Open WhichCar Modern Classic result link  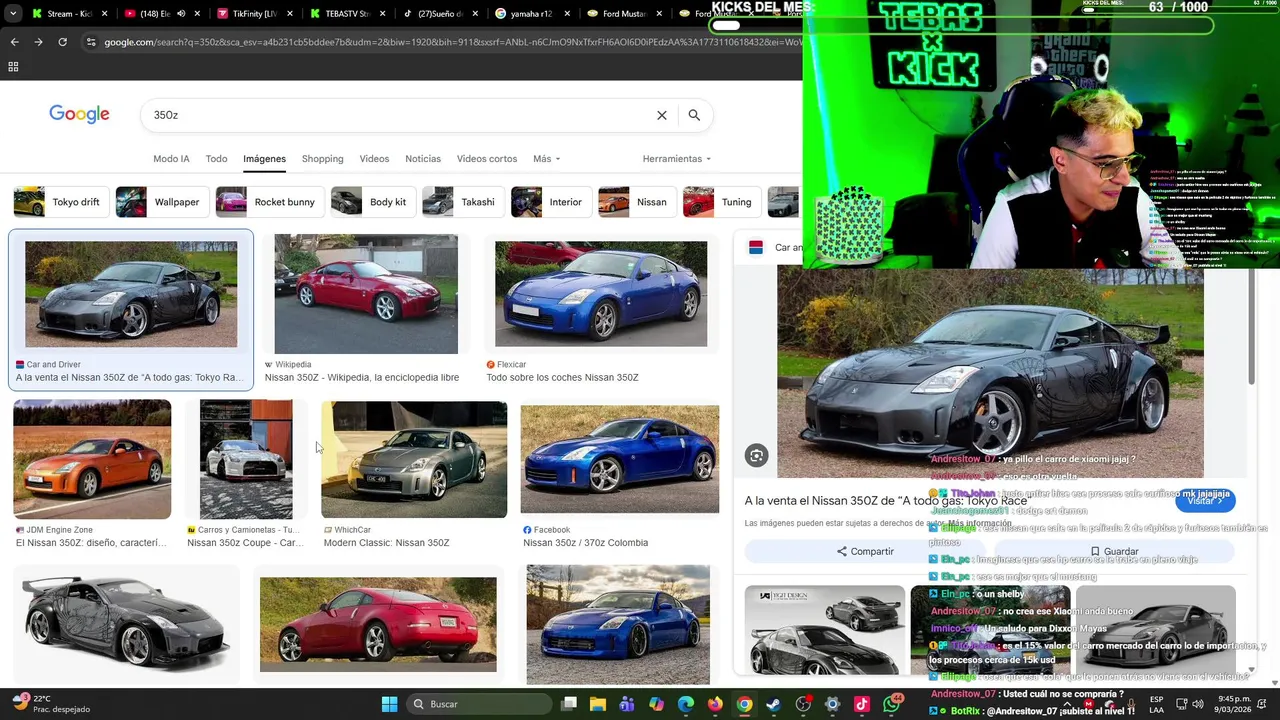[x=386, y=543]
